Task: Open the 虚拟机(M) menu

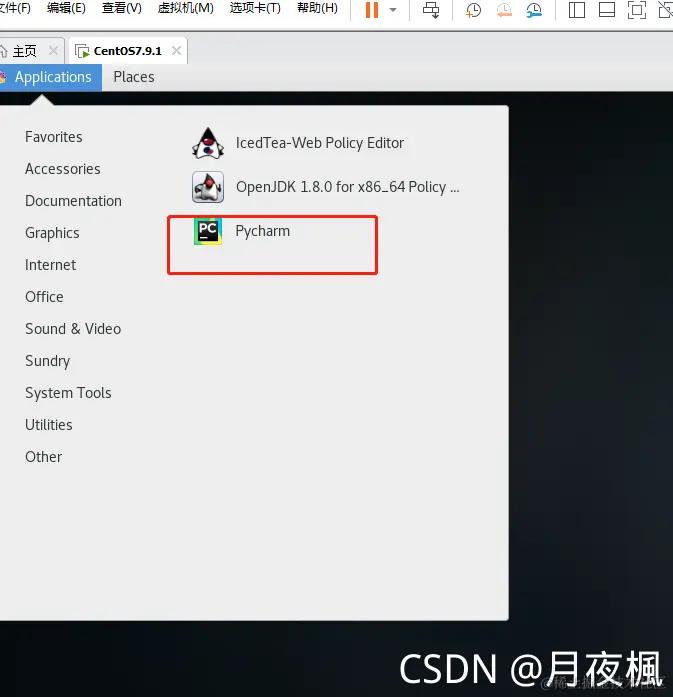Action: tap(185, 8)
